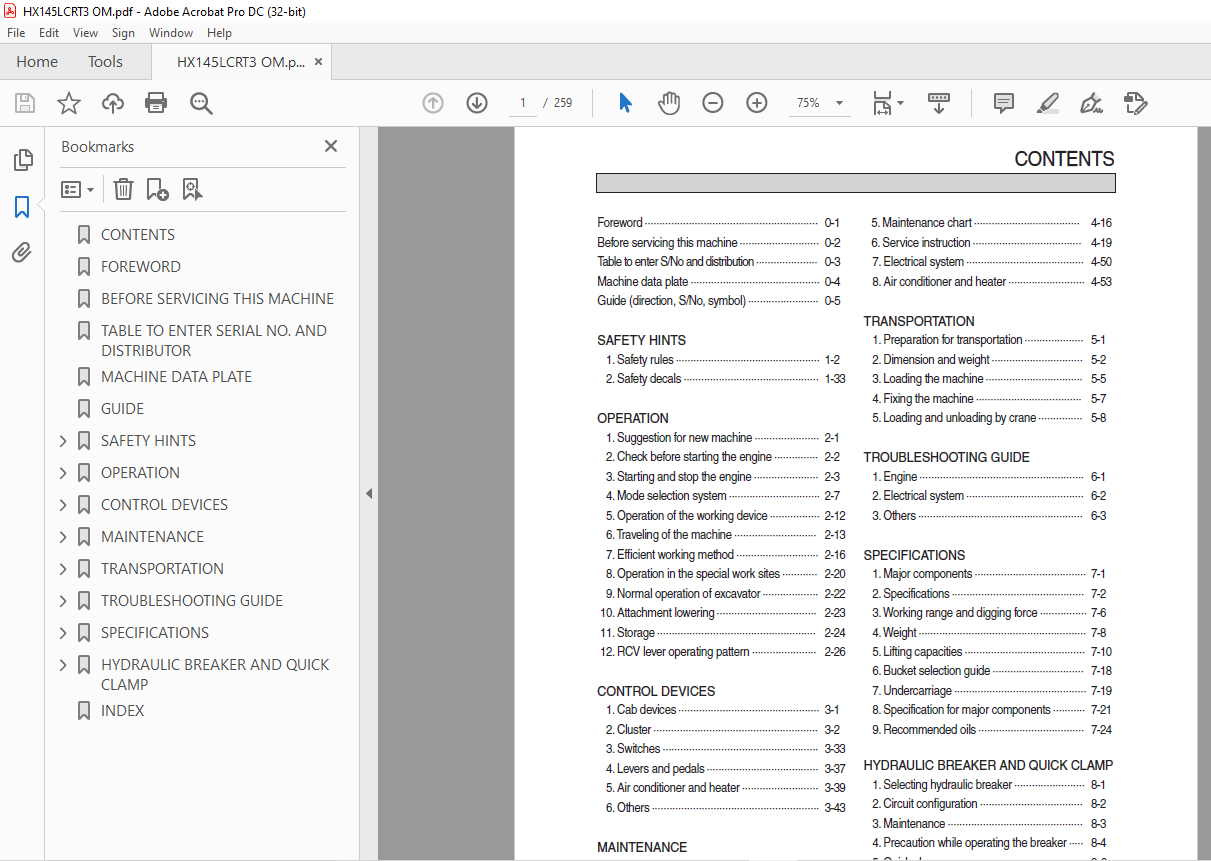Go to the previous page

pos(433,103)
